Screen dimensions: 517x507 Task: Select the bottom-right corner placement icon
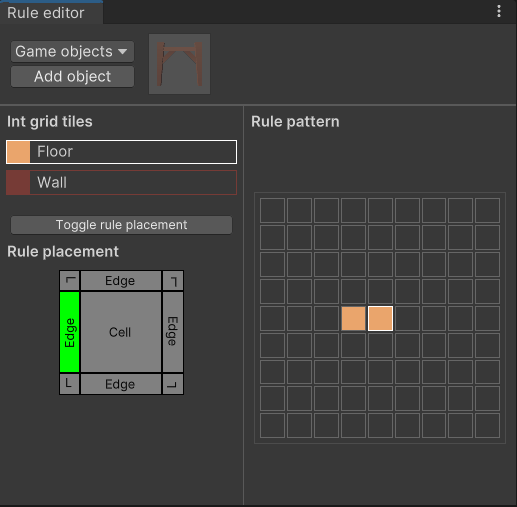click(x=173, y=384)
